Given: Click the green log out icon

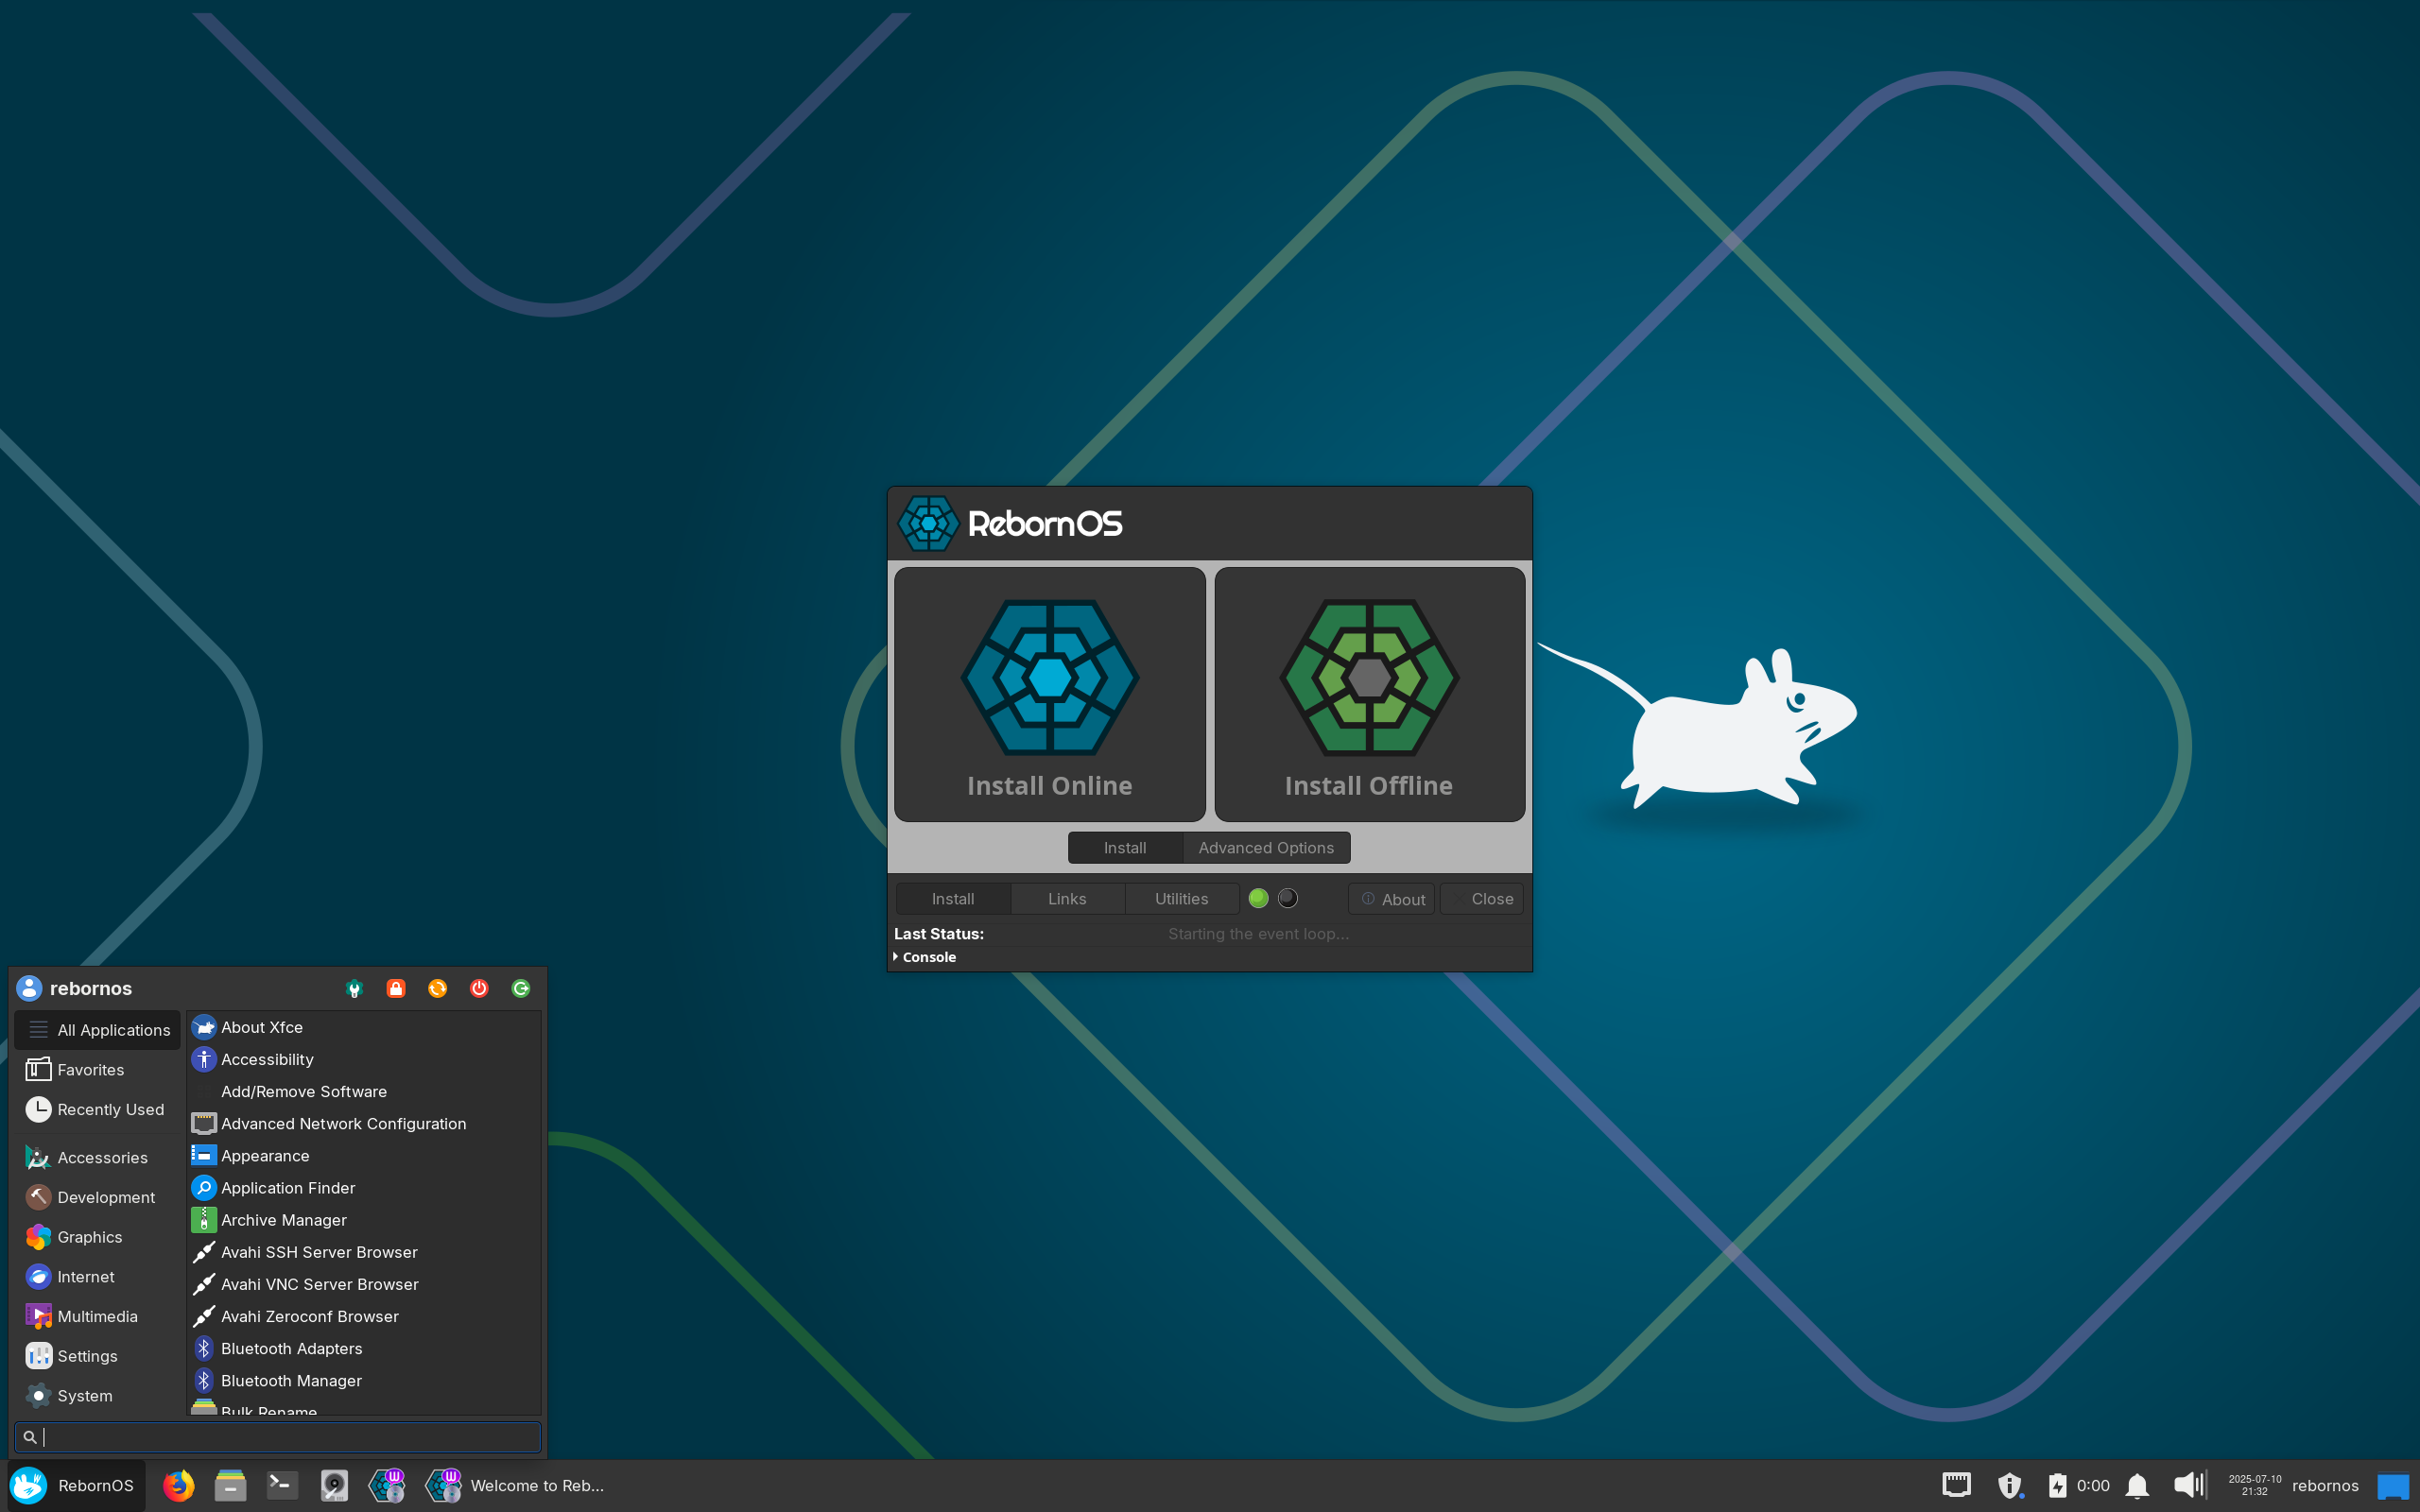Looking at the screenshot, I should point(521,988).
